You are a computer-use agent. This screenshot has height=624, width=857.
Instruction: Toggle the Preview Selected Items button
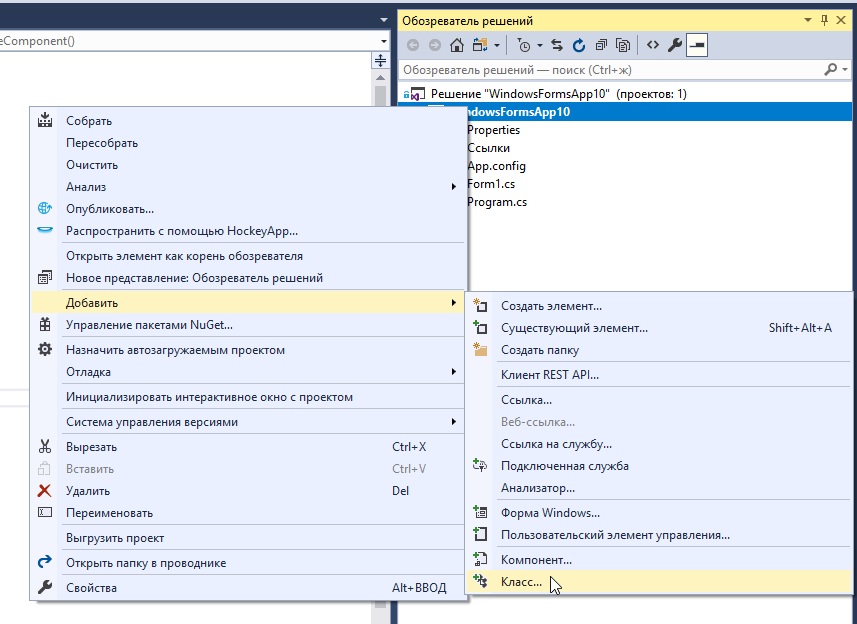(697, 45)
